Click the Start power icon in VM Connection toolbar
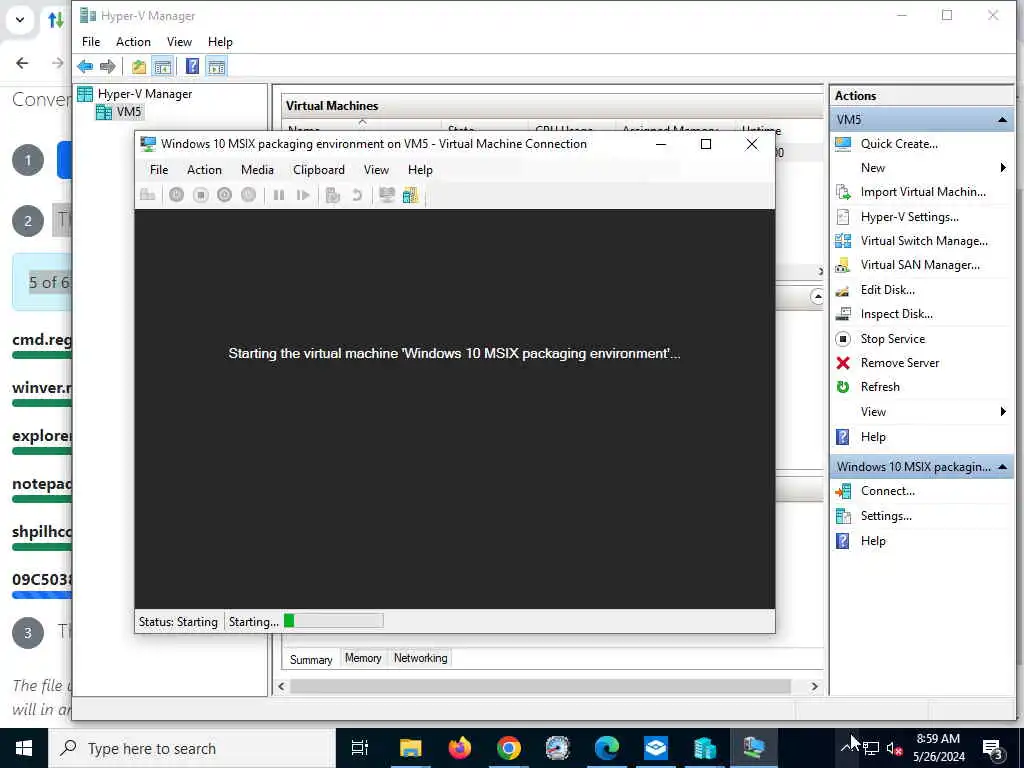 click(176, 195)
